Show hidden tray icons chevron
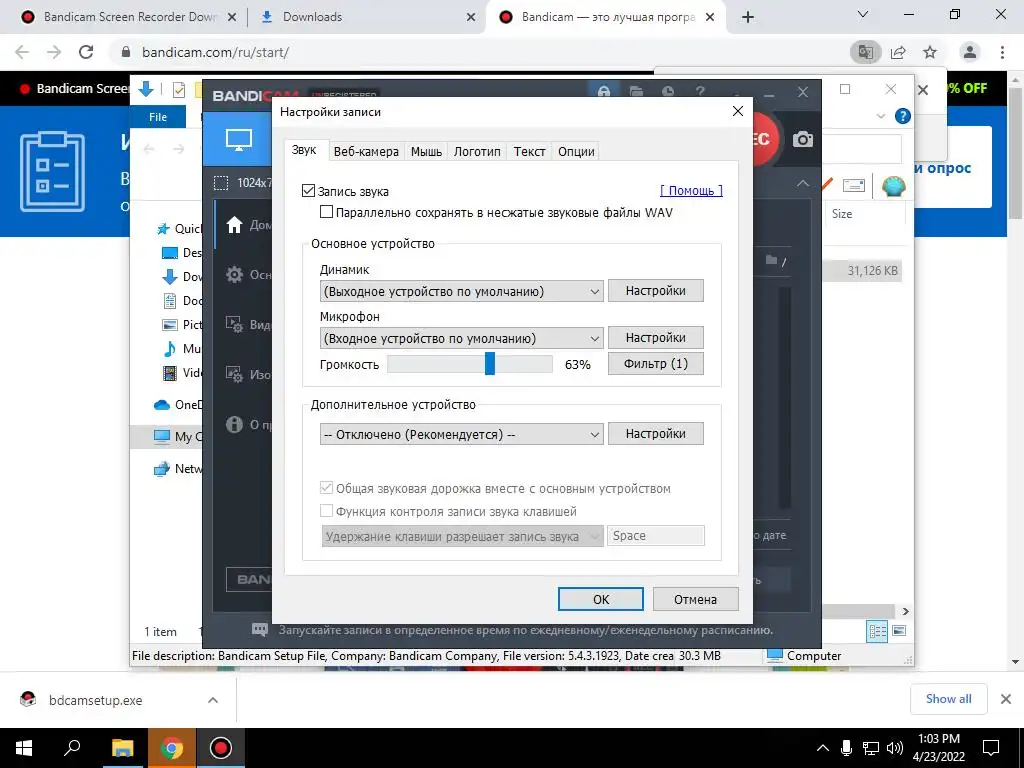The width and height of the screenshot is (1024, 768). pos(823,748)
